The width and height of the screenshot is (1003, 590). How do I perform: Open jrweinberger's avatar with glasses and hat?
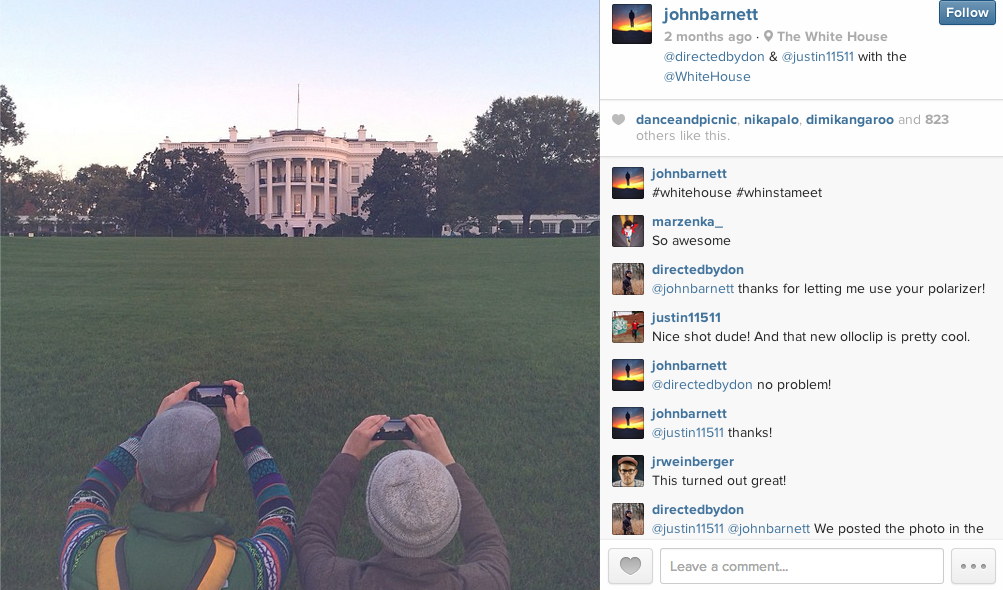click(x=628, y=471)
